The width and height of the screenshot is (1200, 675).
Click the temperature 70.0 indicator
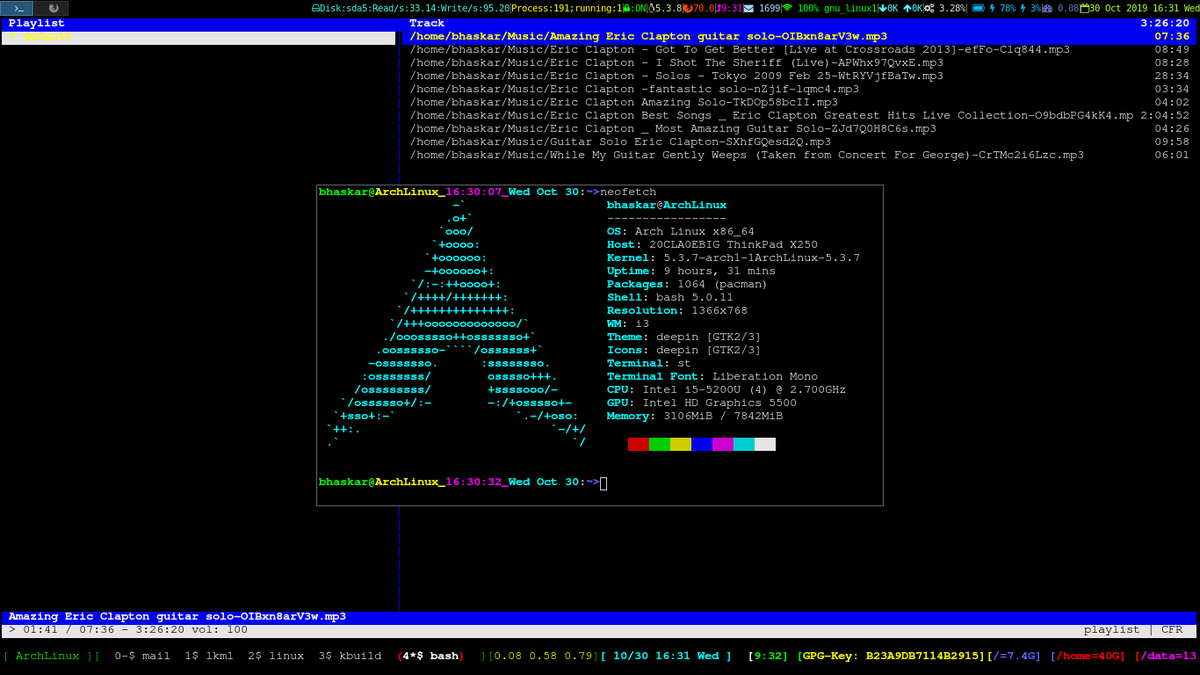point(697,8)
